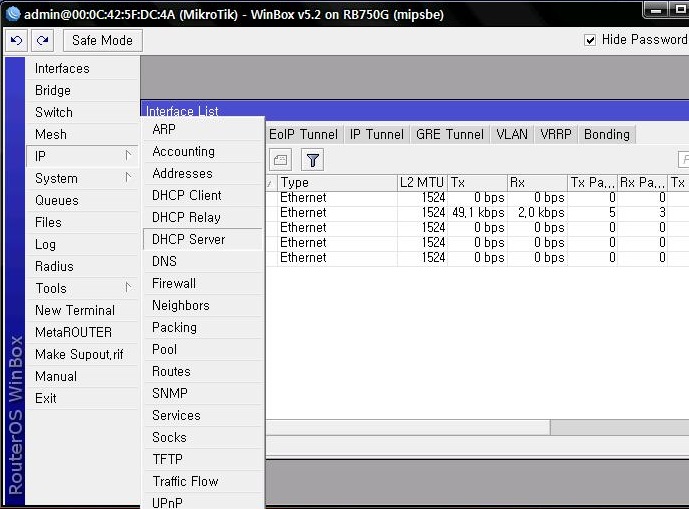
Task: Expand the IP submenu arrow
Action: pyautogui.click(x=128, y=156)
